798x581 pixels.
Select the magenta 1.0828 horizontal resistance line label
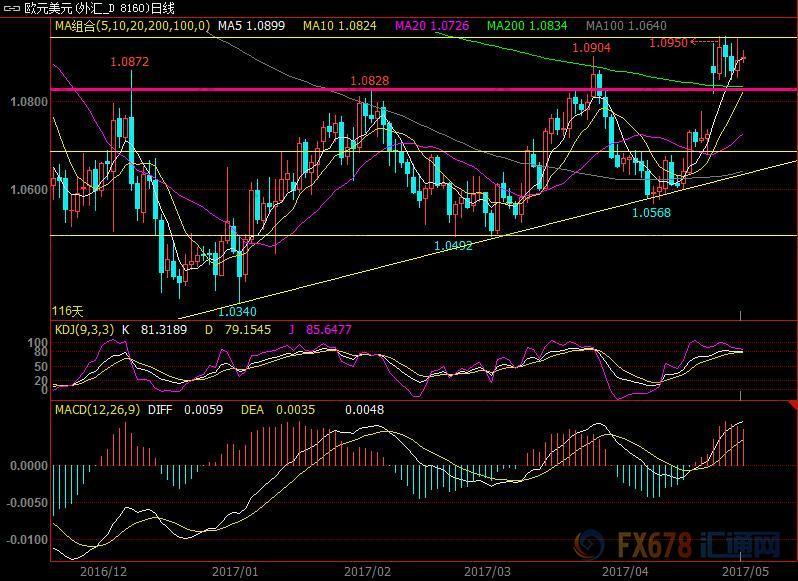(370, 80)
